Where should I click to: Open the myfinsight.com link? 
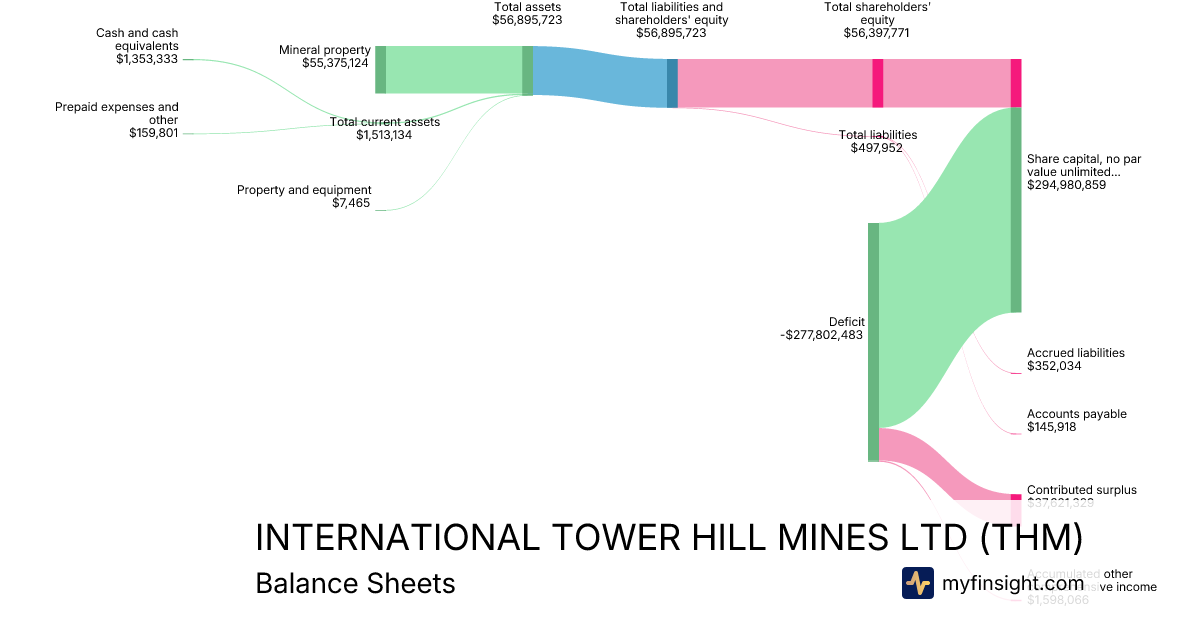coord(1012,583)
